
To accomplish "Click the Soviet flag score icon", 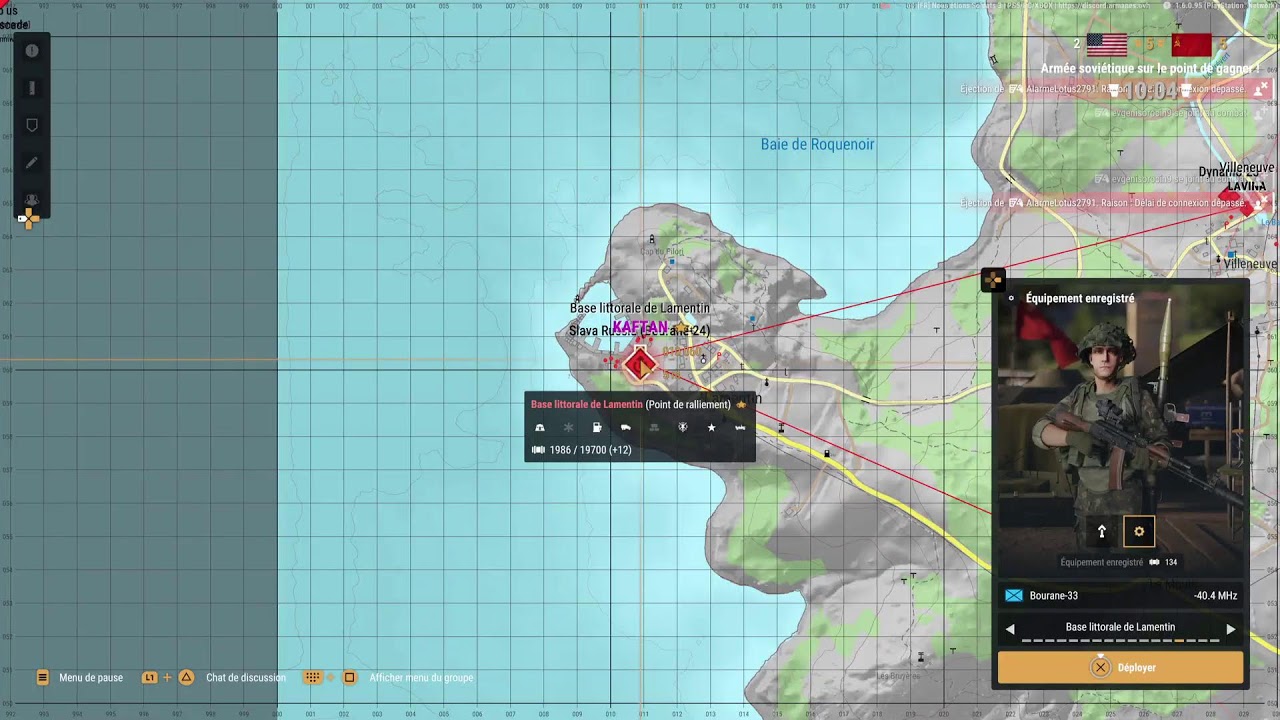I will (x=1191, y=45).
